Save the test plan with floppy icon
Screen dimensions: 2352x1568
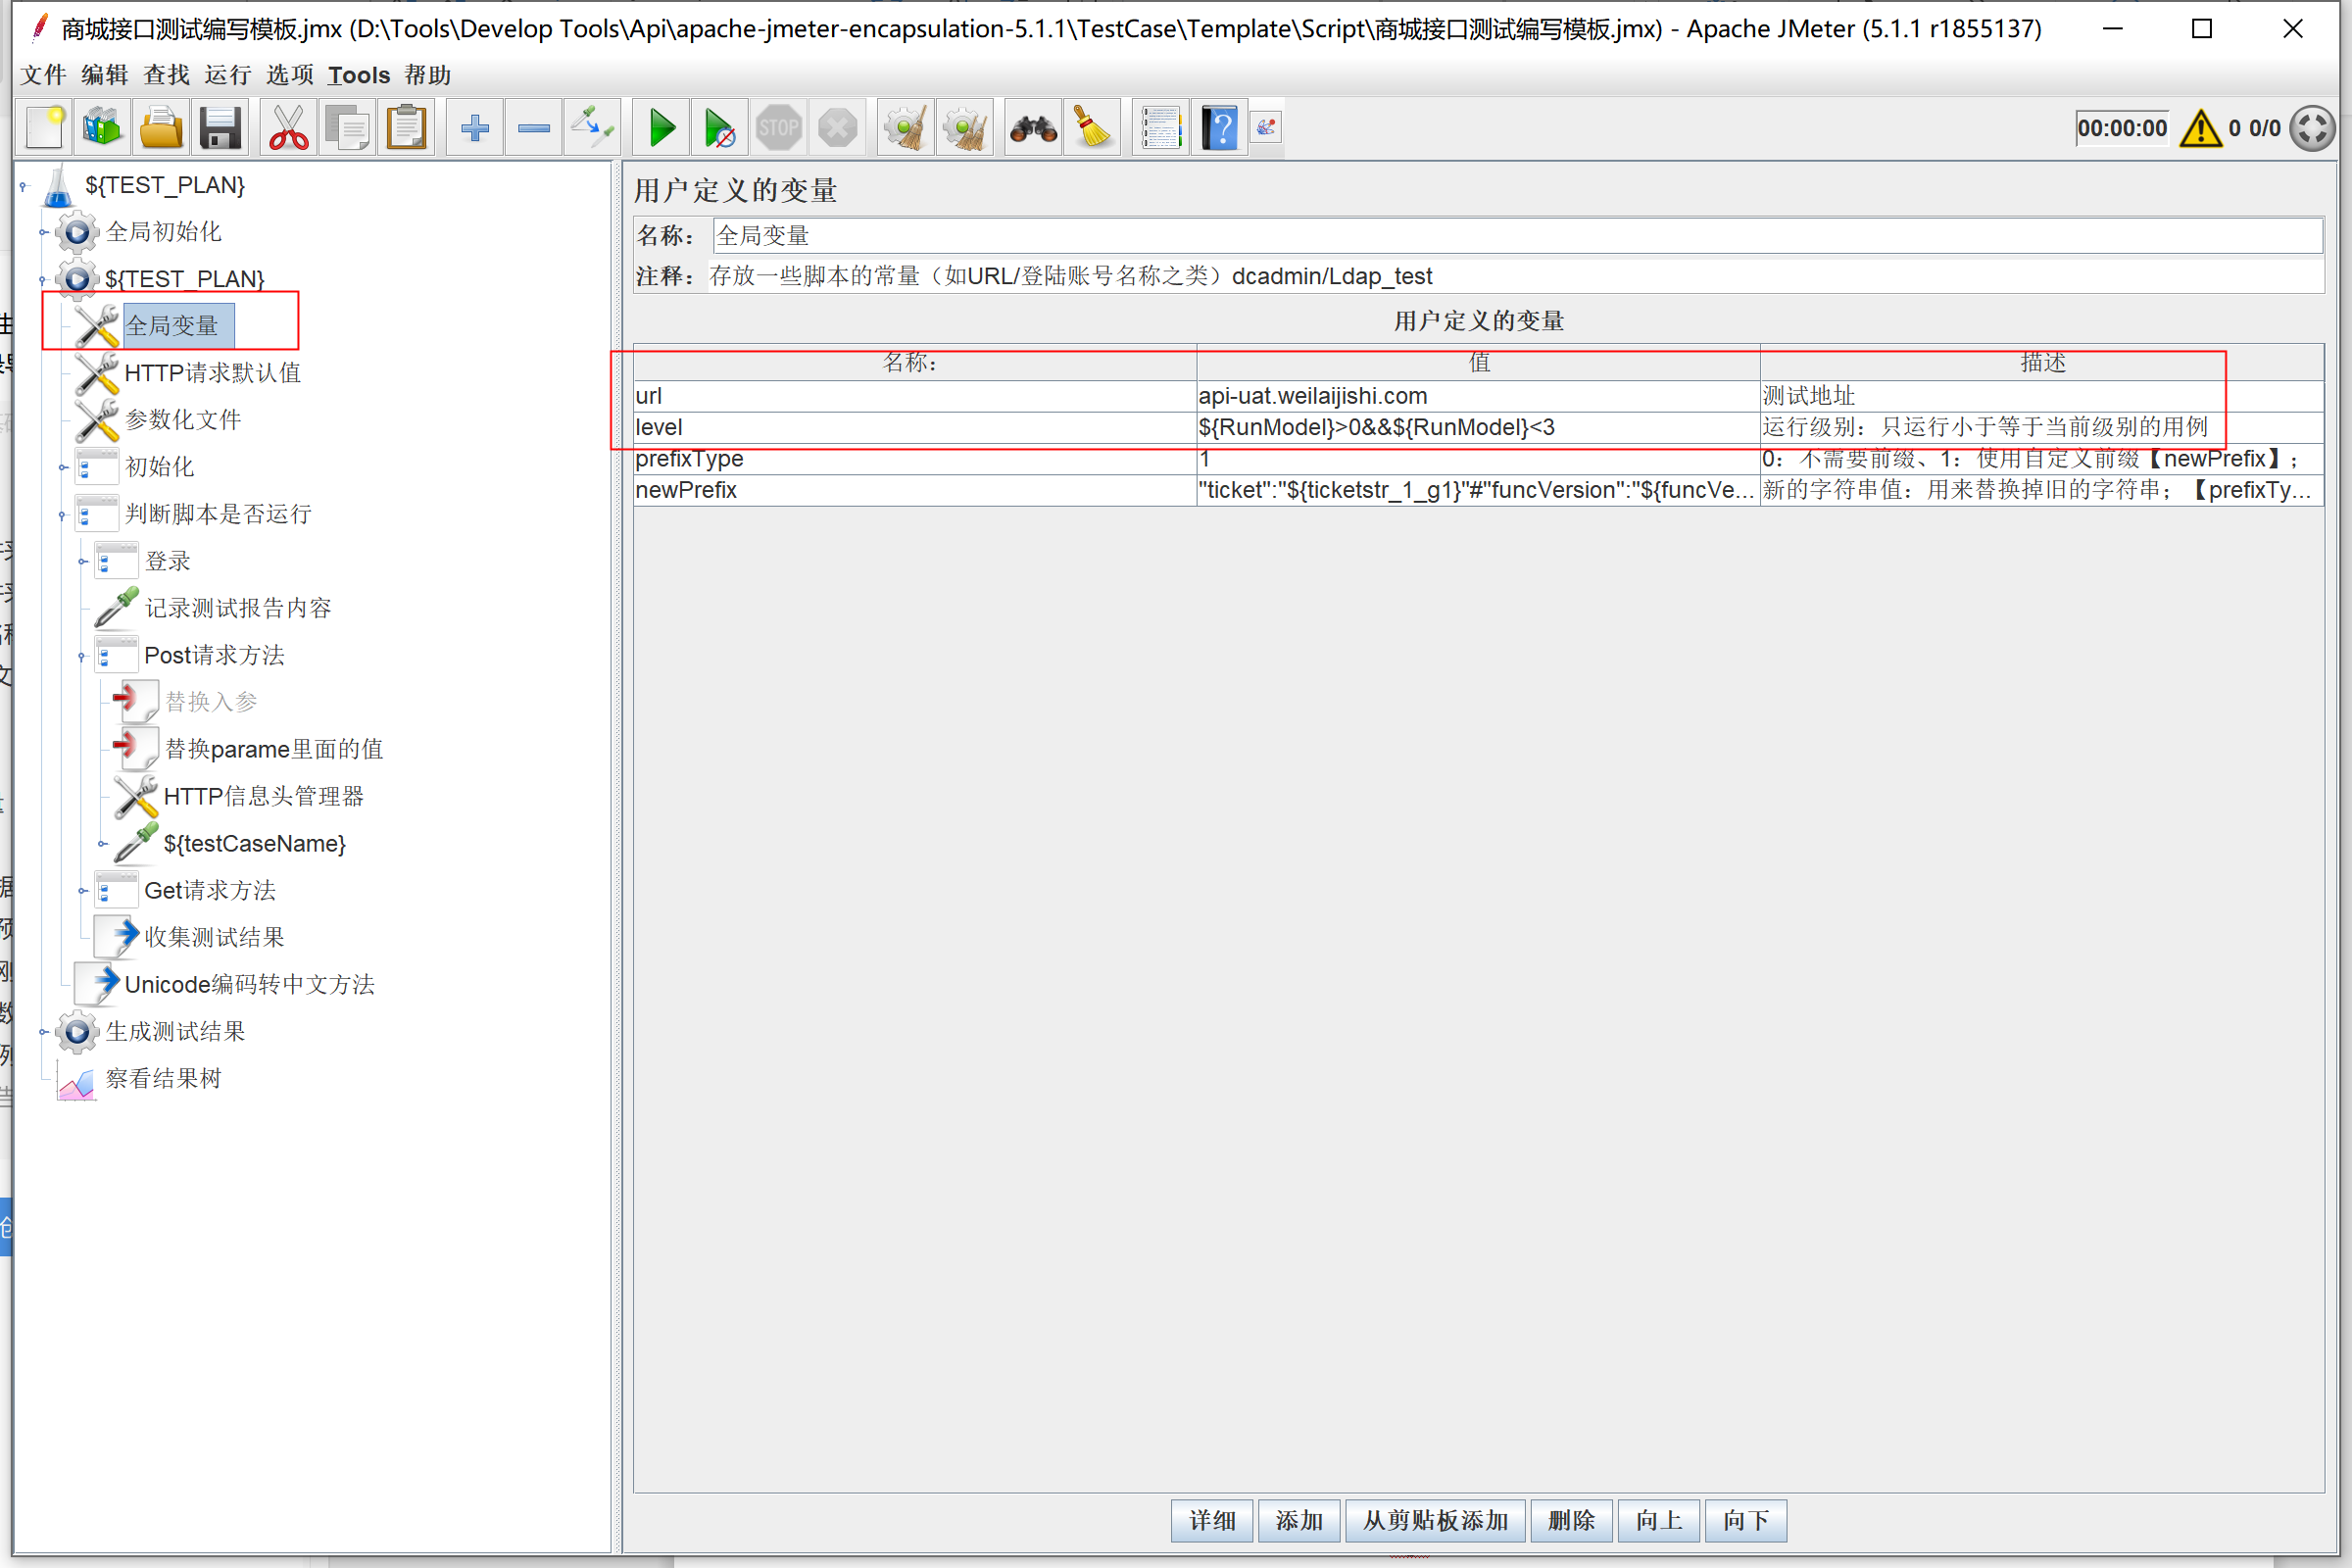[x=220, y=128]
